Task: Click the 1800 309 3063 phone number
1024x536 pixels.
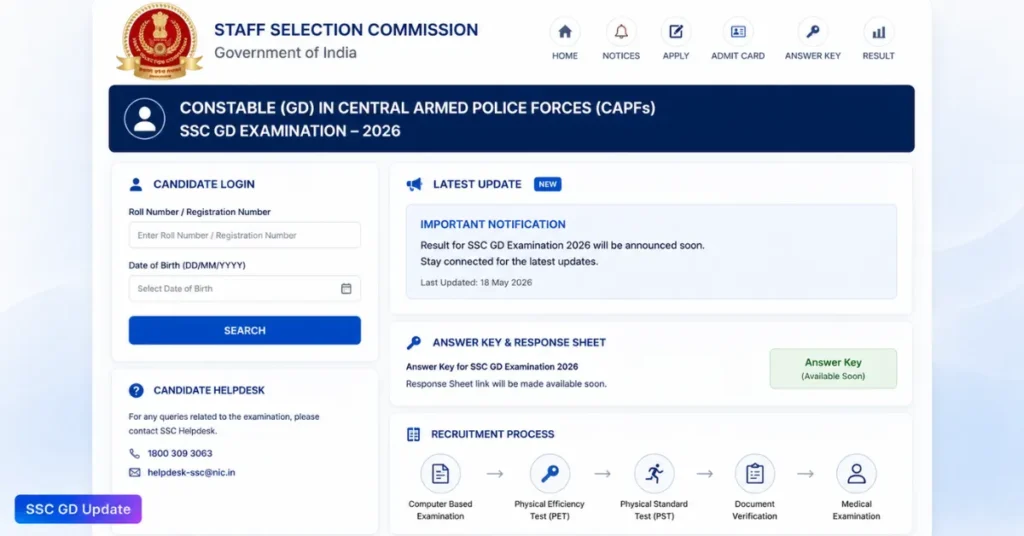Action: tap(180, 453)
